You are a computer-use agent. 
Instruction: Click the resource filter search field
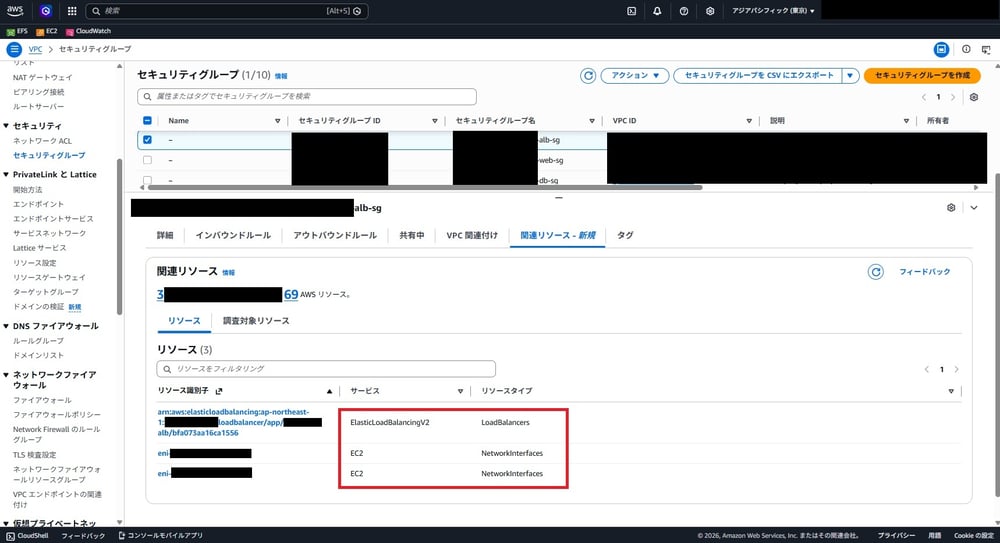coord(326,369)
